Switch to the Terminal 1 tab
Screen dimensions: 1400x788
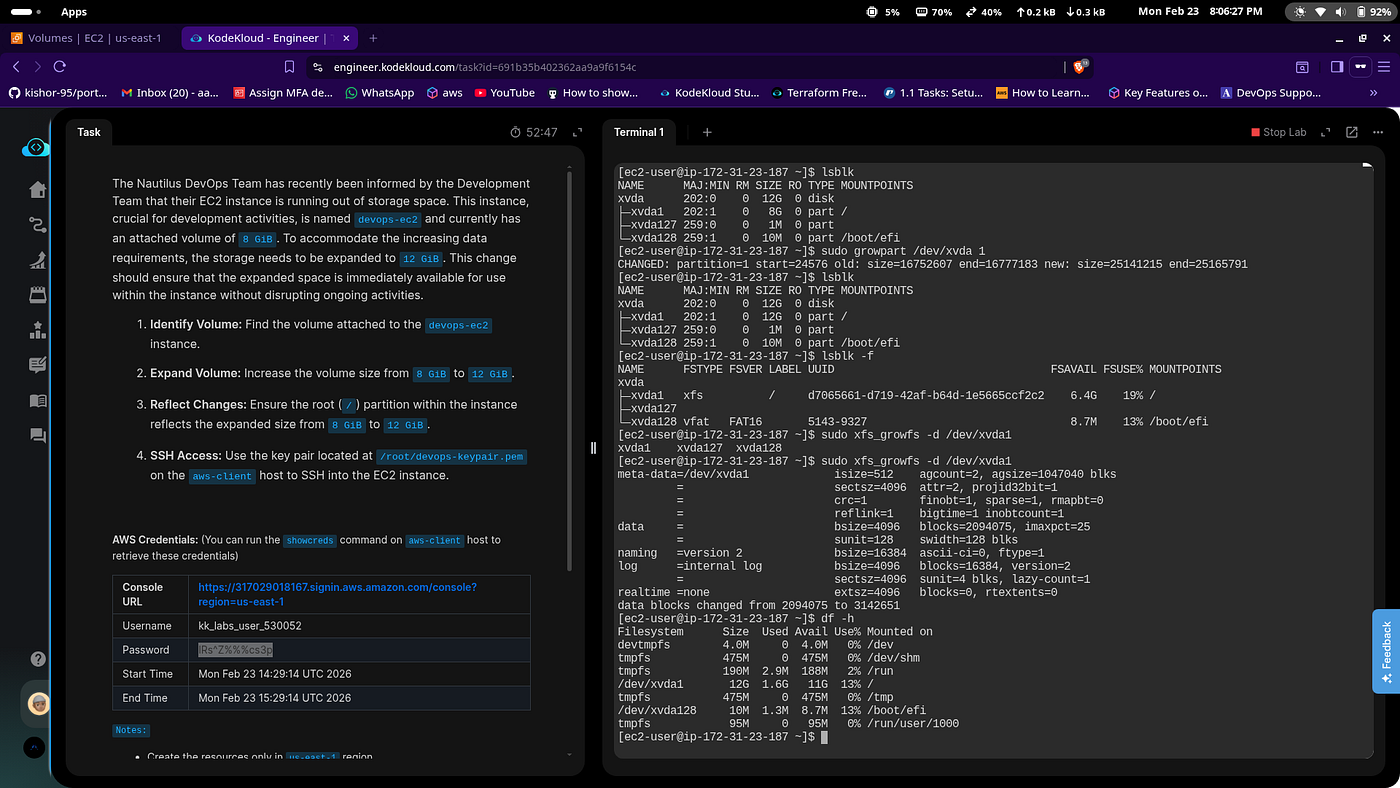click(x=639, y=132)
